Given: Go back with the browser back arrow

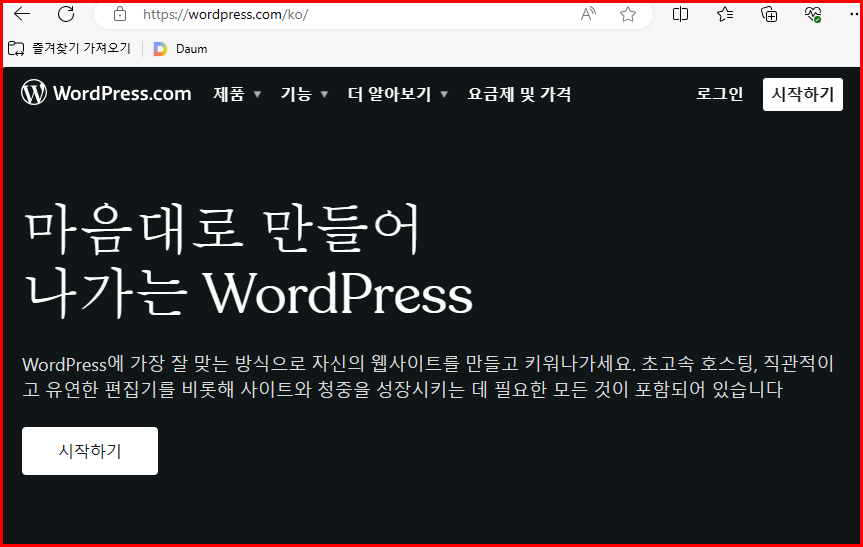Looking at the screenshot, I should (x=22, y=14).
